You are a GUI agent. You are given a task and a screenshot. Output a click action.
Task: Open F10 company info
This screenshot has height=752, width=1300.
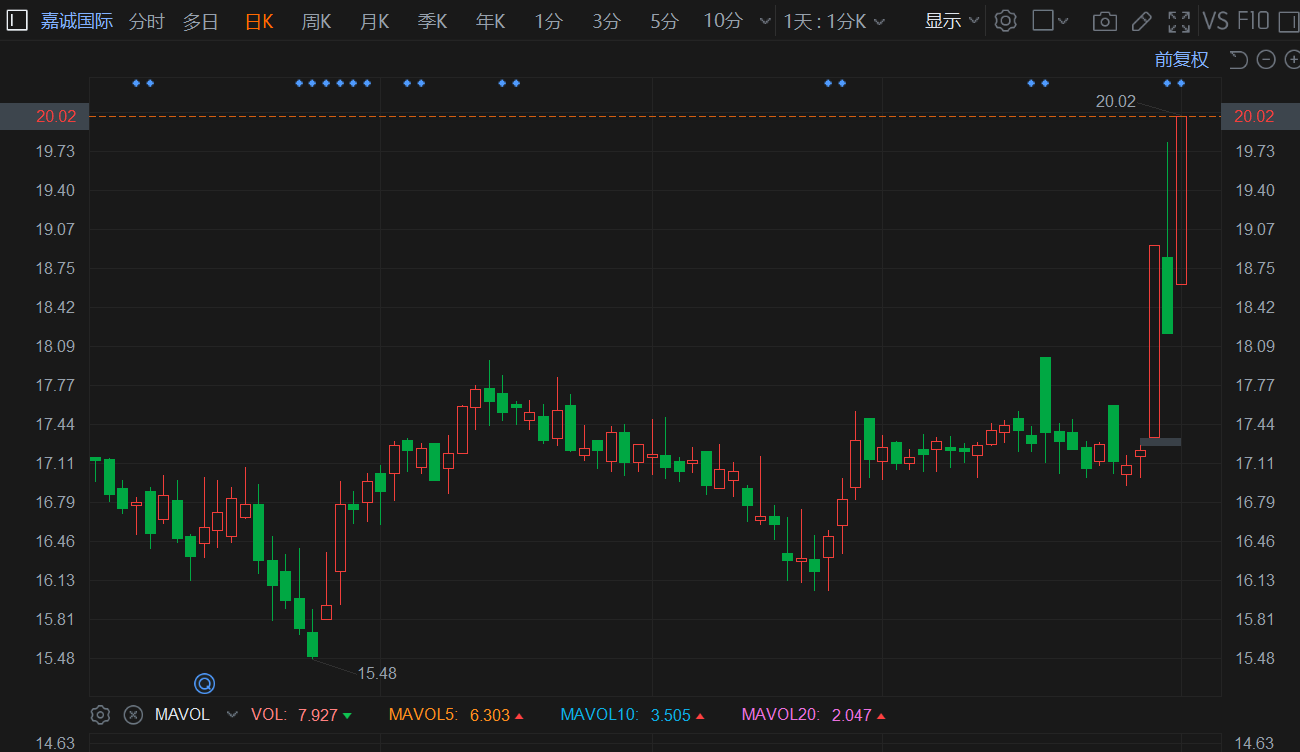[x=1253, y=21]
